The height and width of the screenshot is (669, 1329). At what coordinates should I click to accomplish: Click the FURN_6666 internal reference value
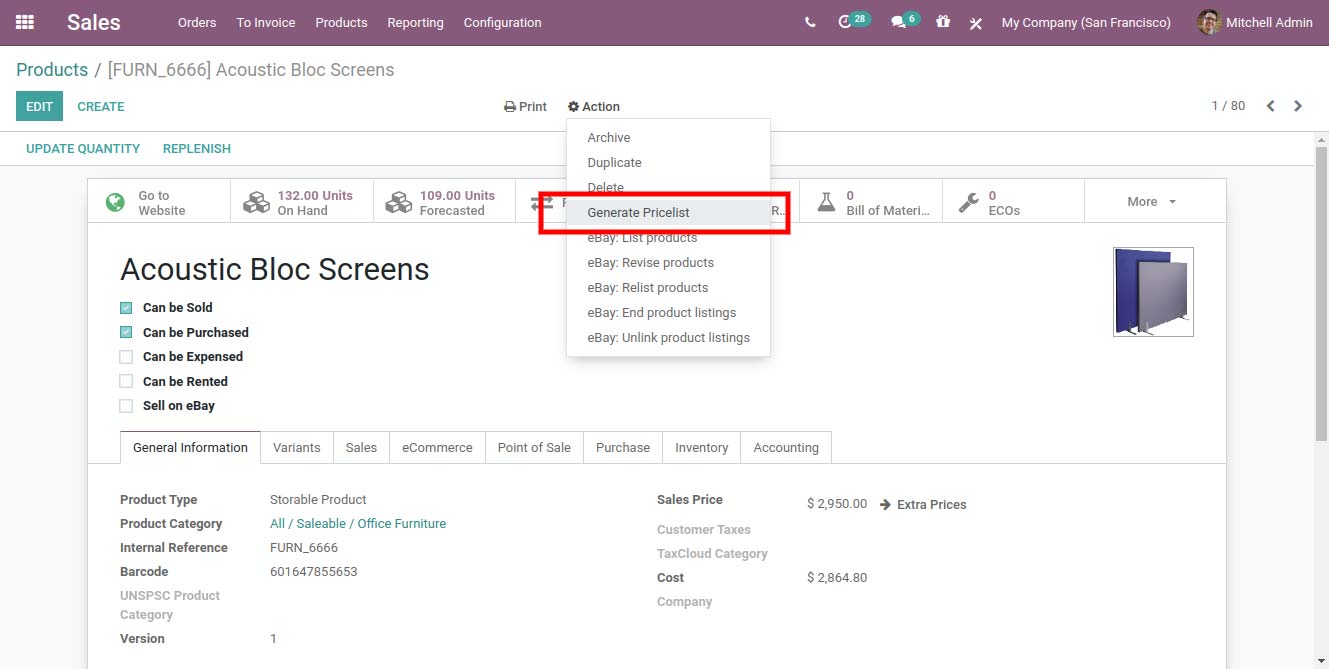click(x=304, y=548)
